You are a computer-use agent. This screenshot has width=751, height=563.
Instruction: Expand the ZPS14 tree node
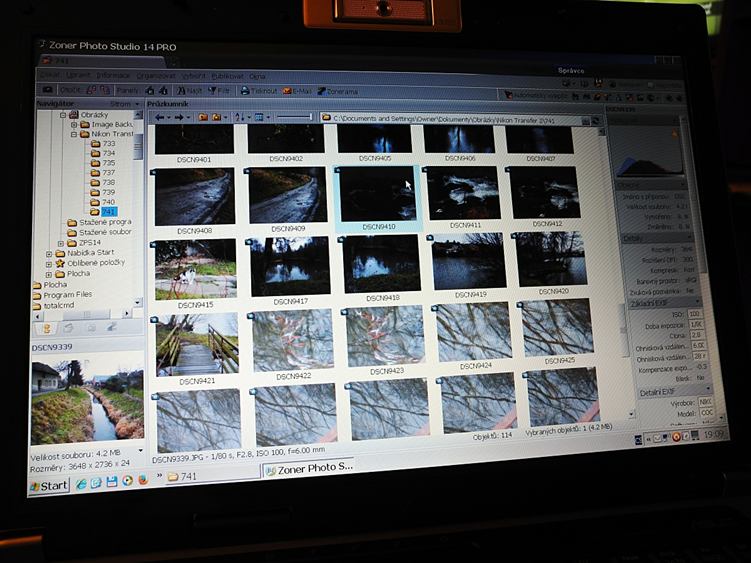(x=61, y=243)
